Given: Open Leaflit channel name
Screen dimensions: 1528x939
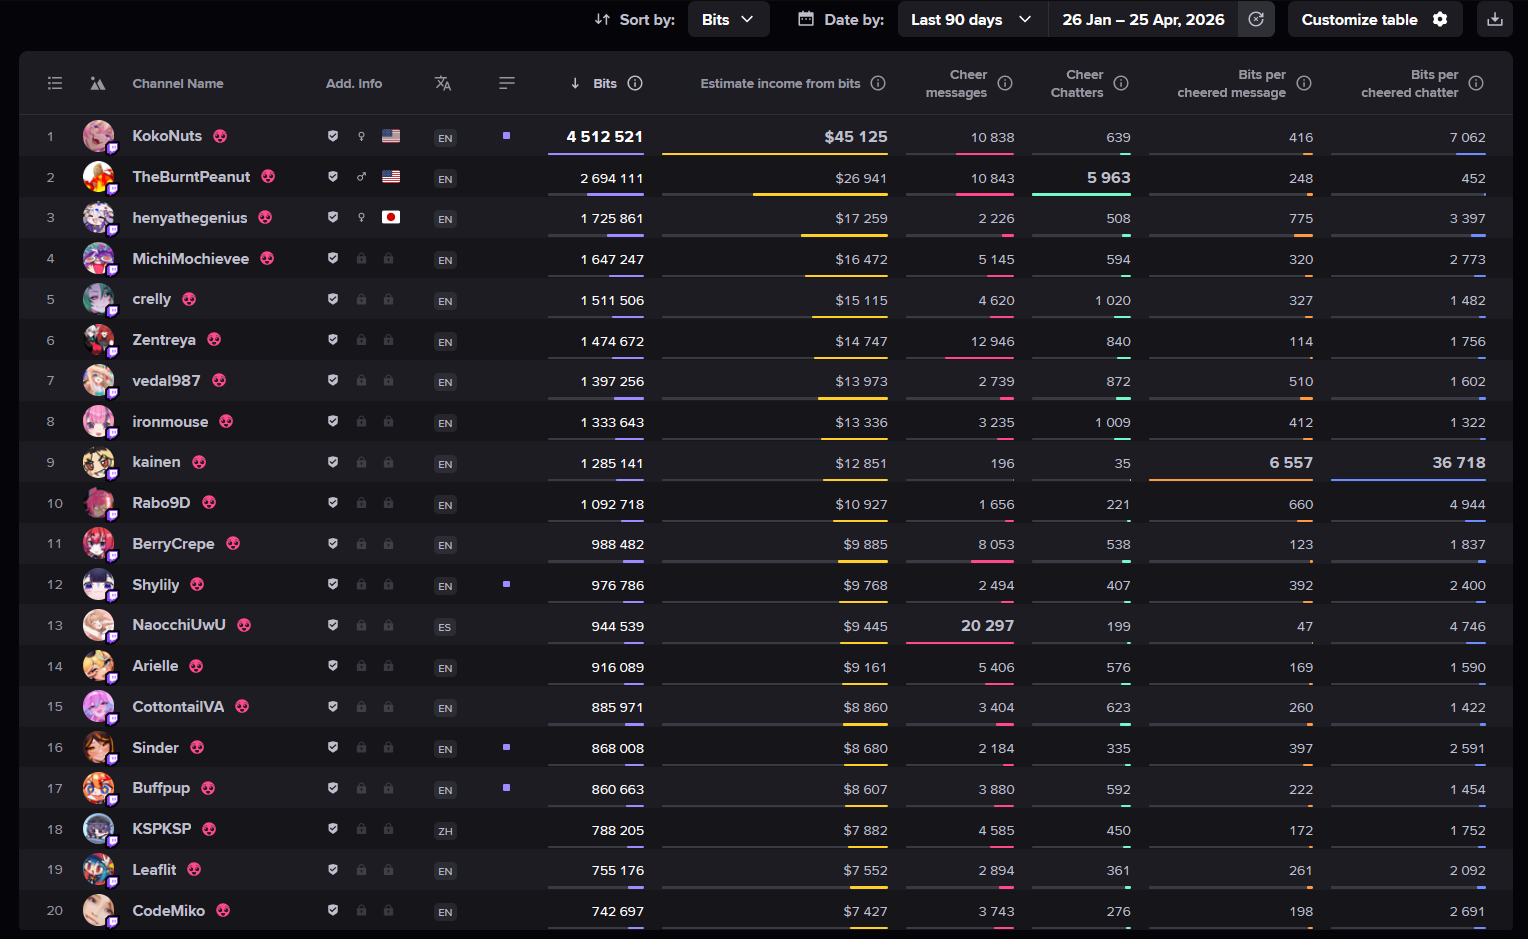Looking at the screenshot, I should point(154,869).
